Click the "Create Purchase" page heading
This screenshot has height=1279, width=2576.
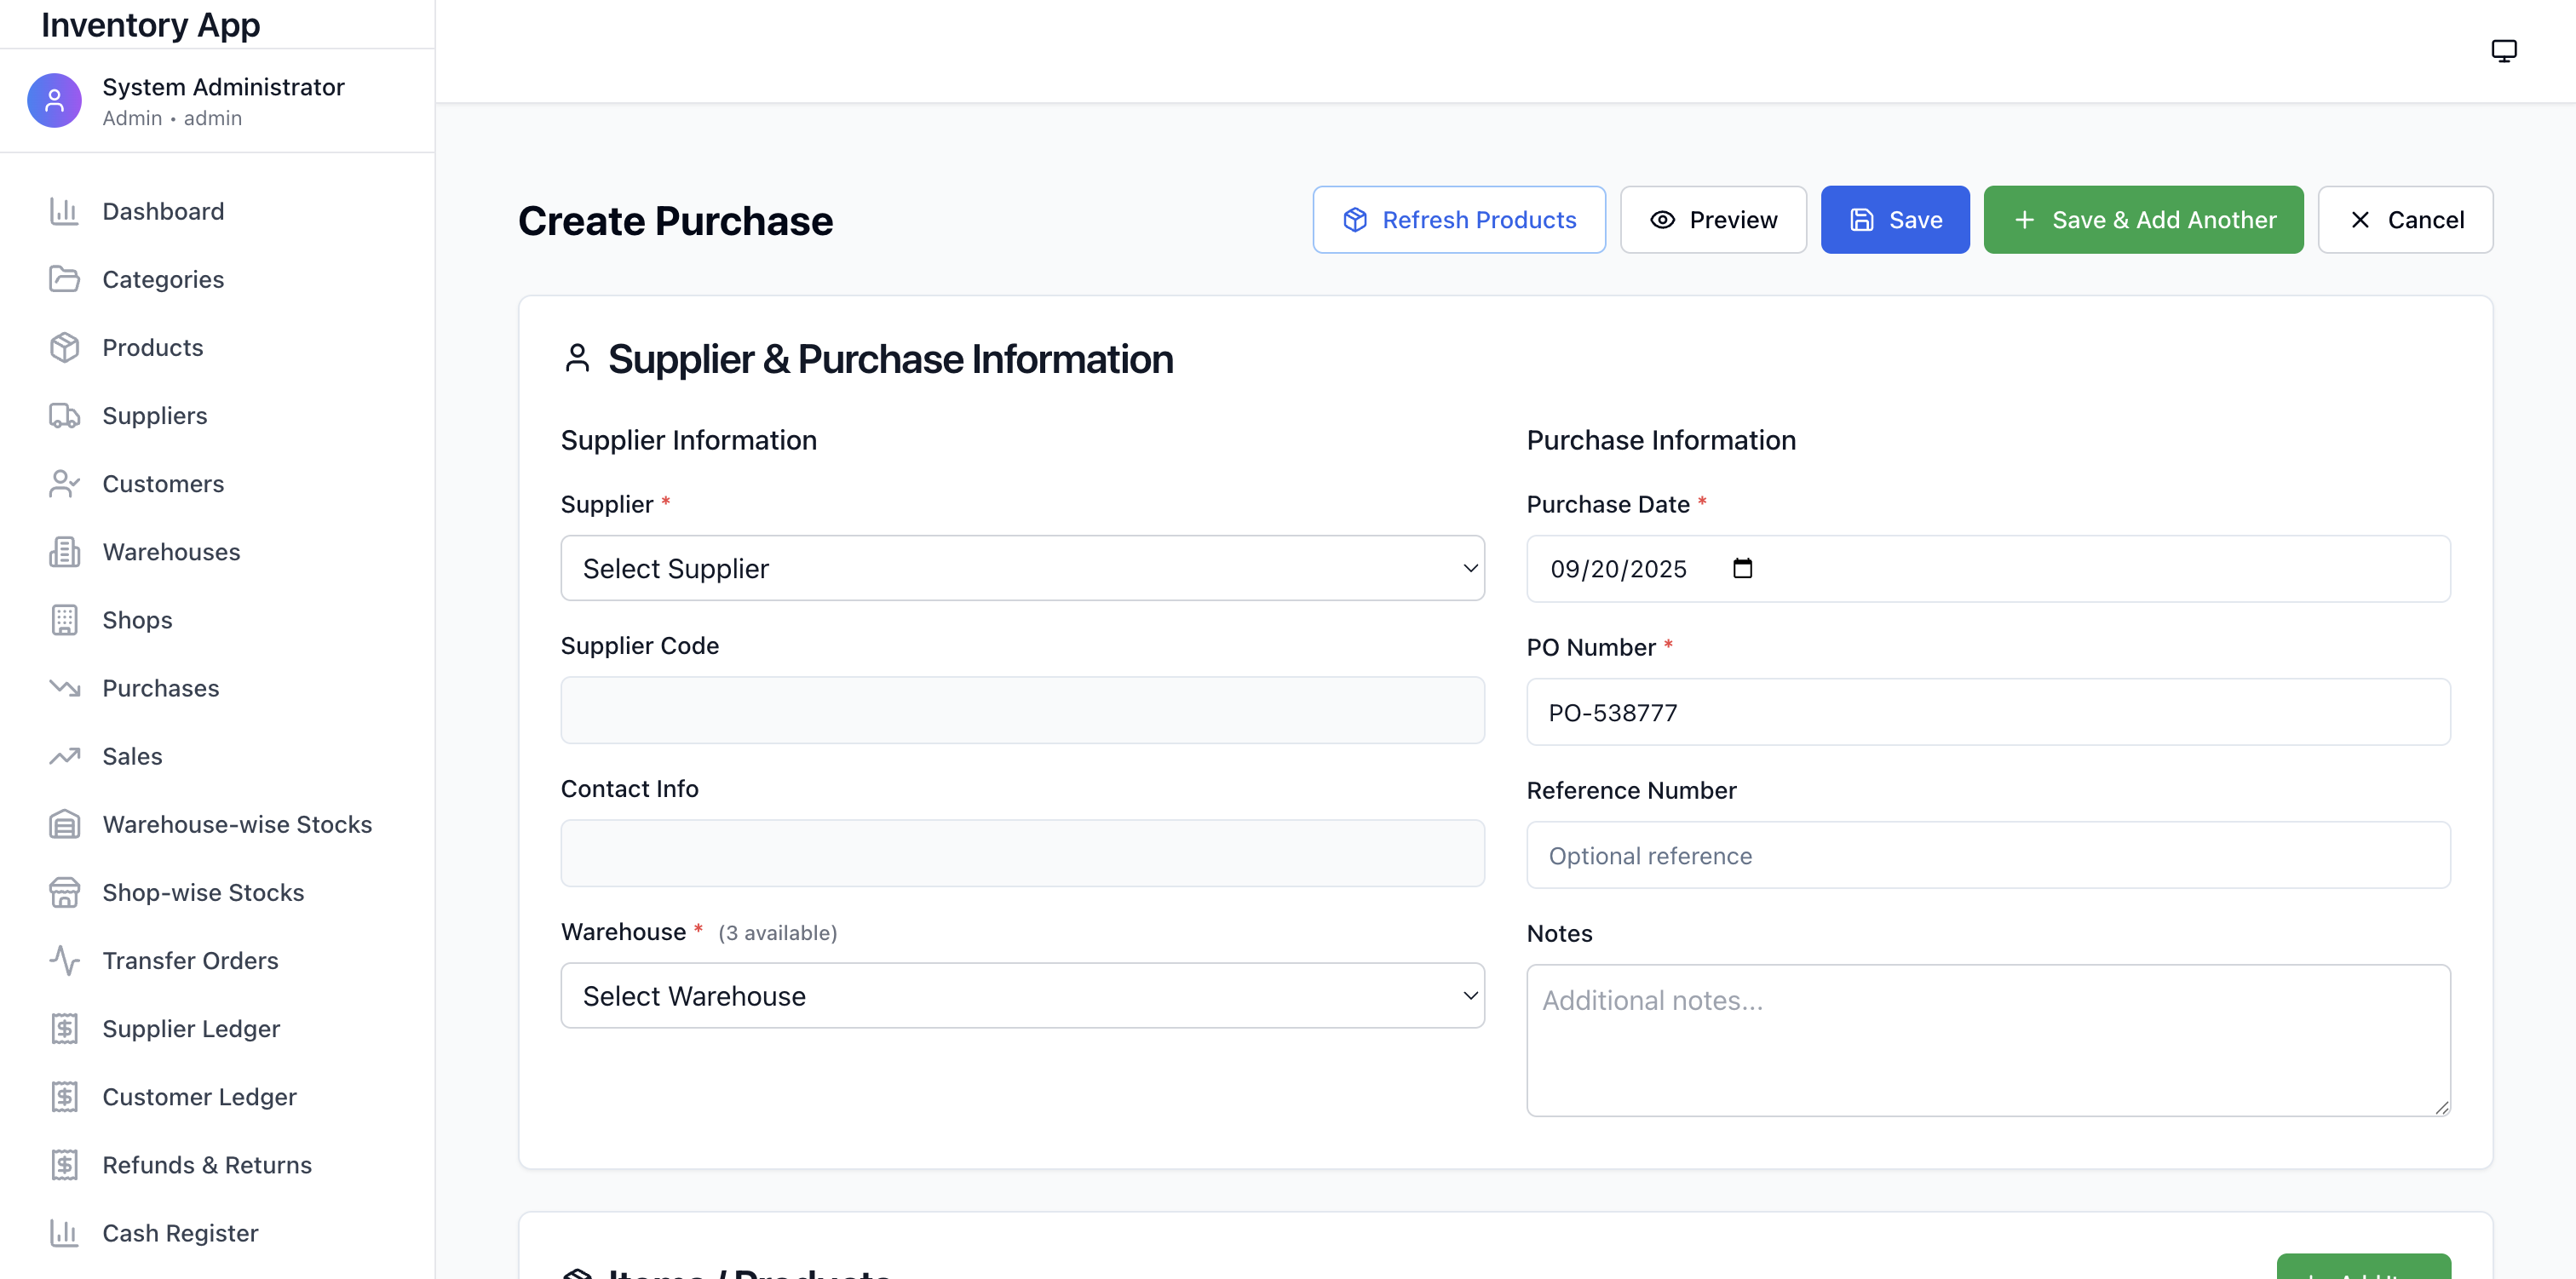[x=675, y=220]
